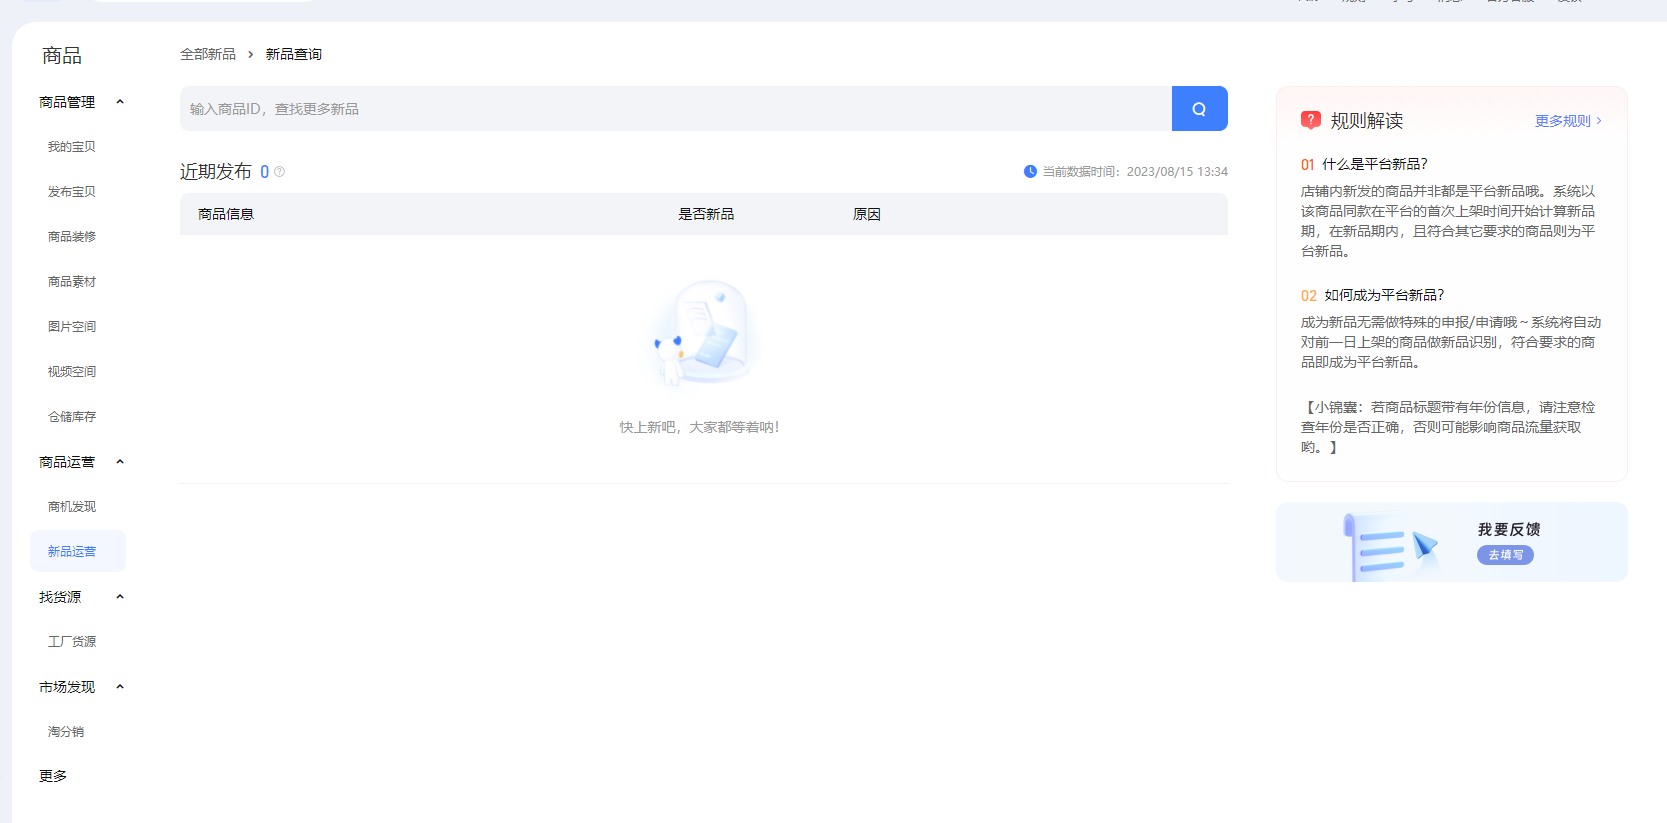Click the clock icon beside 当前数据时间
Screen dimensions: 1667x823
tap(1030, 172)
